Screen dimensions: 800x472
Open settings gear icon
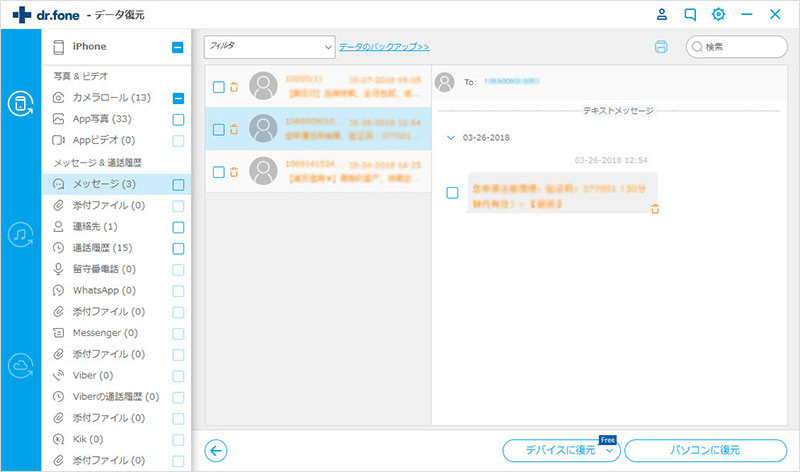click(x=718, y=14)
